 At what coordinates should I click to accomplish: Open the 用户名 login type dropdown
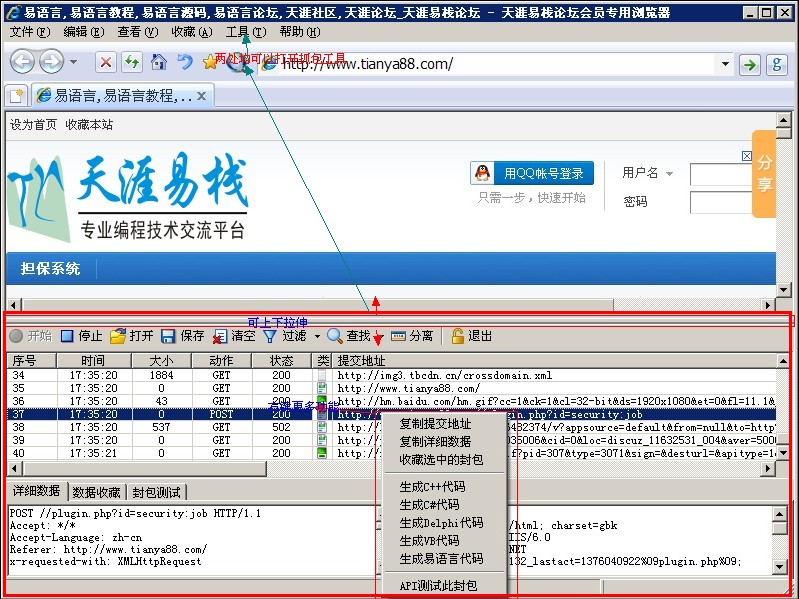click(x=669, y=173)
